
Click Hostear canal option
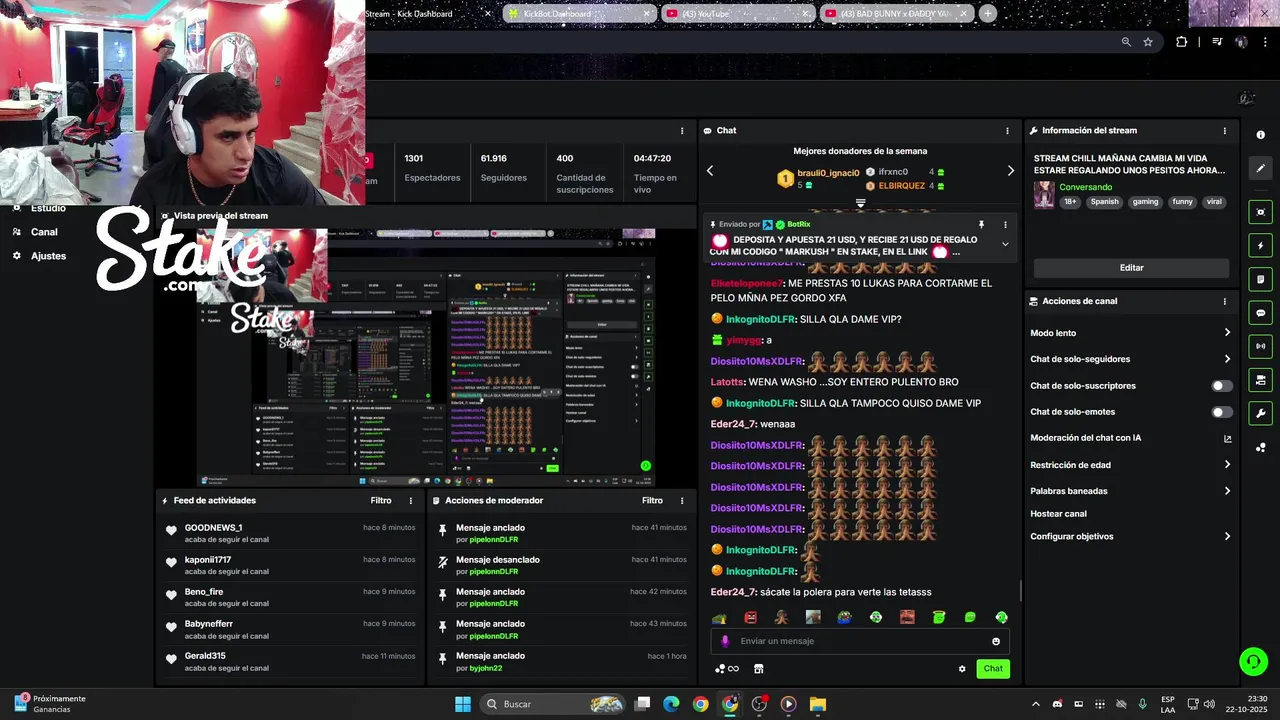coord(1058,514)
